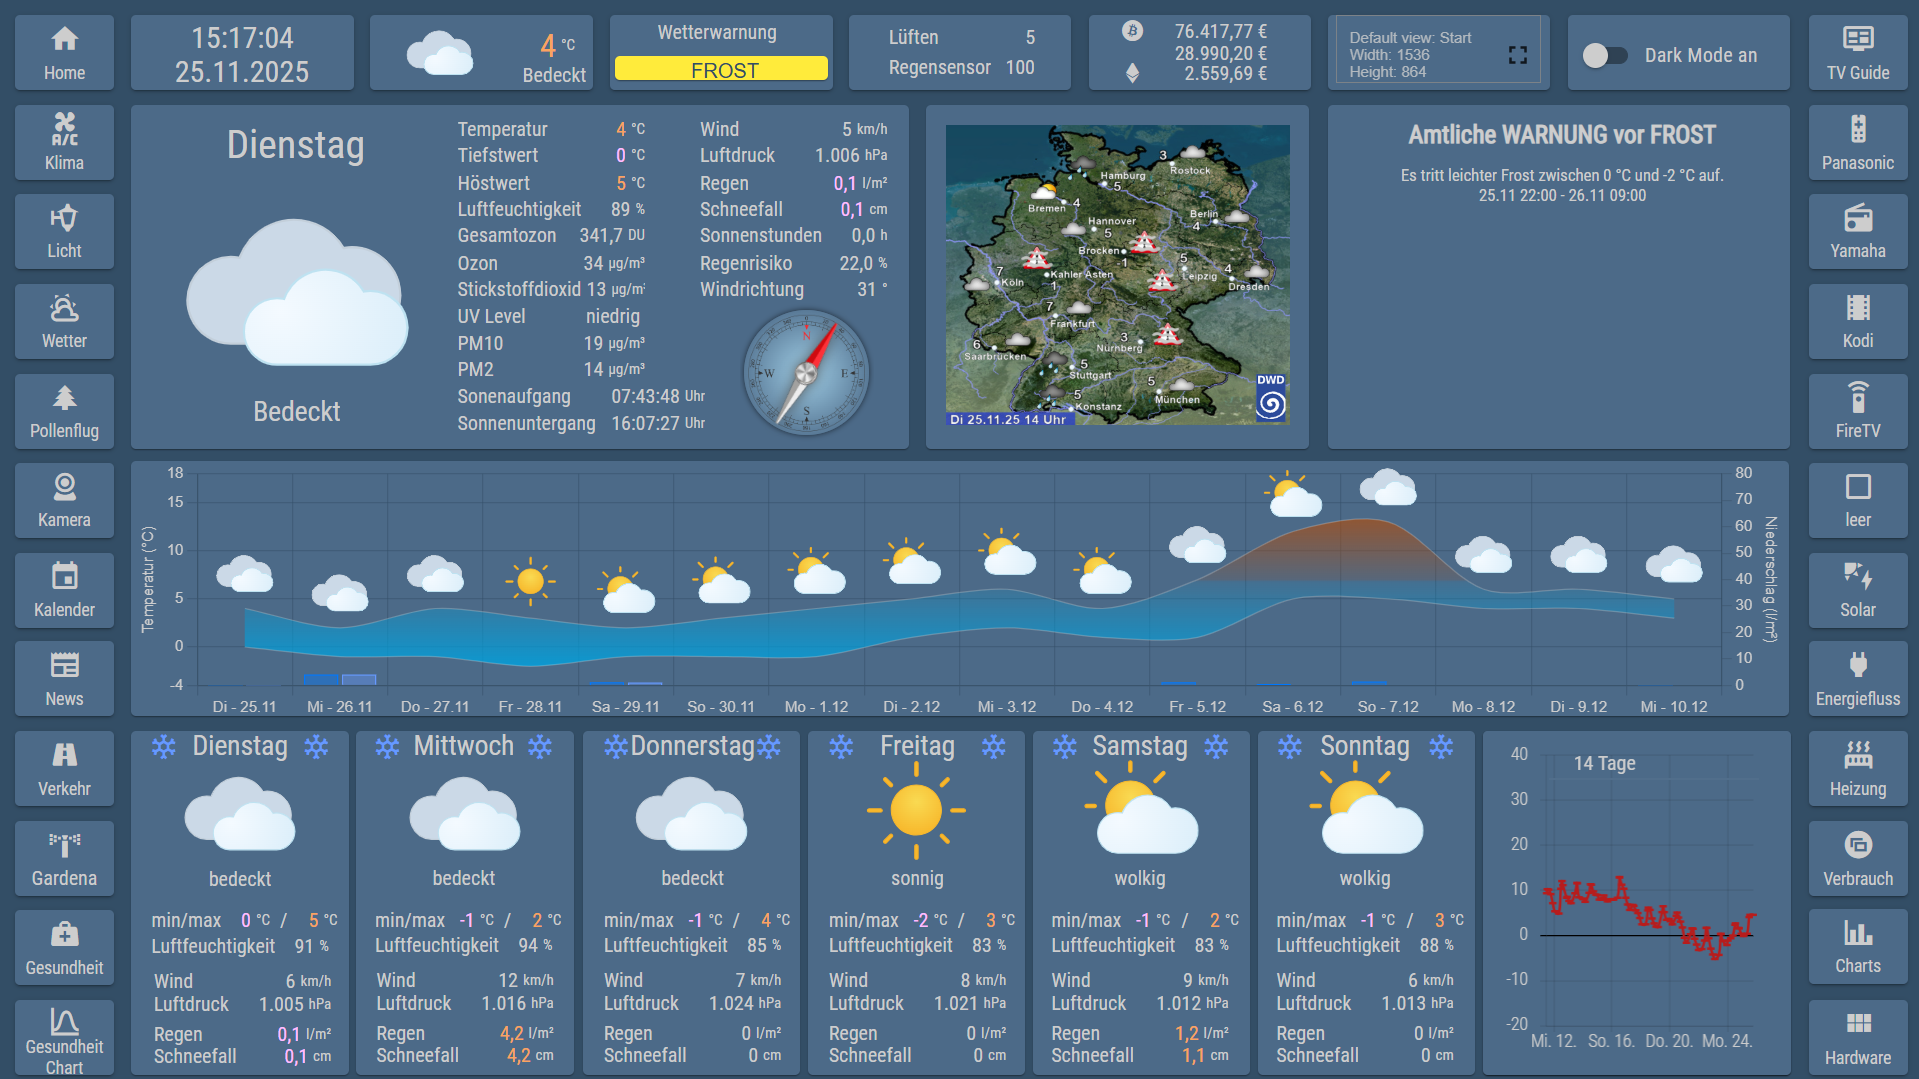The height and width of the screenshot is (1079, 1919).
Task: Select the Mittwoch forecast card
Action: 465,903
